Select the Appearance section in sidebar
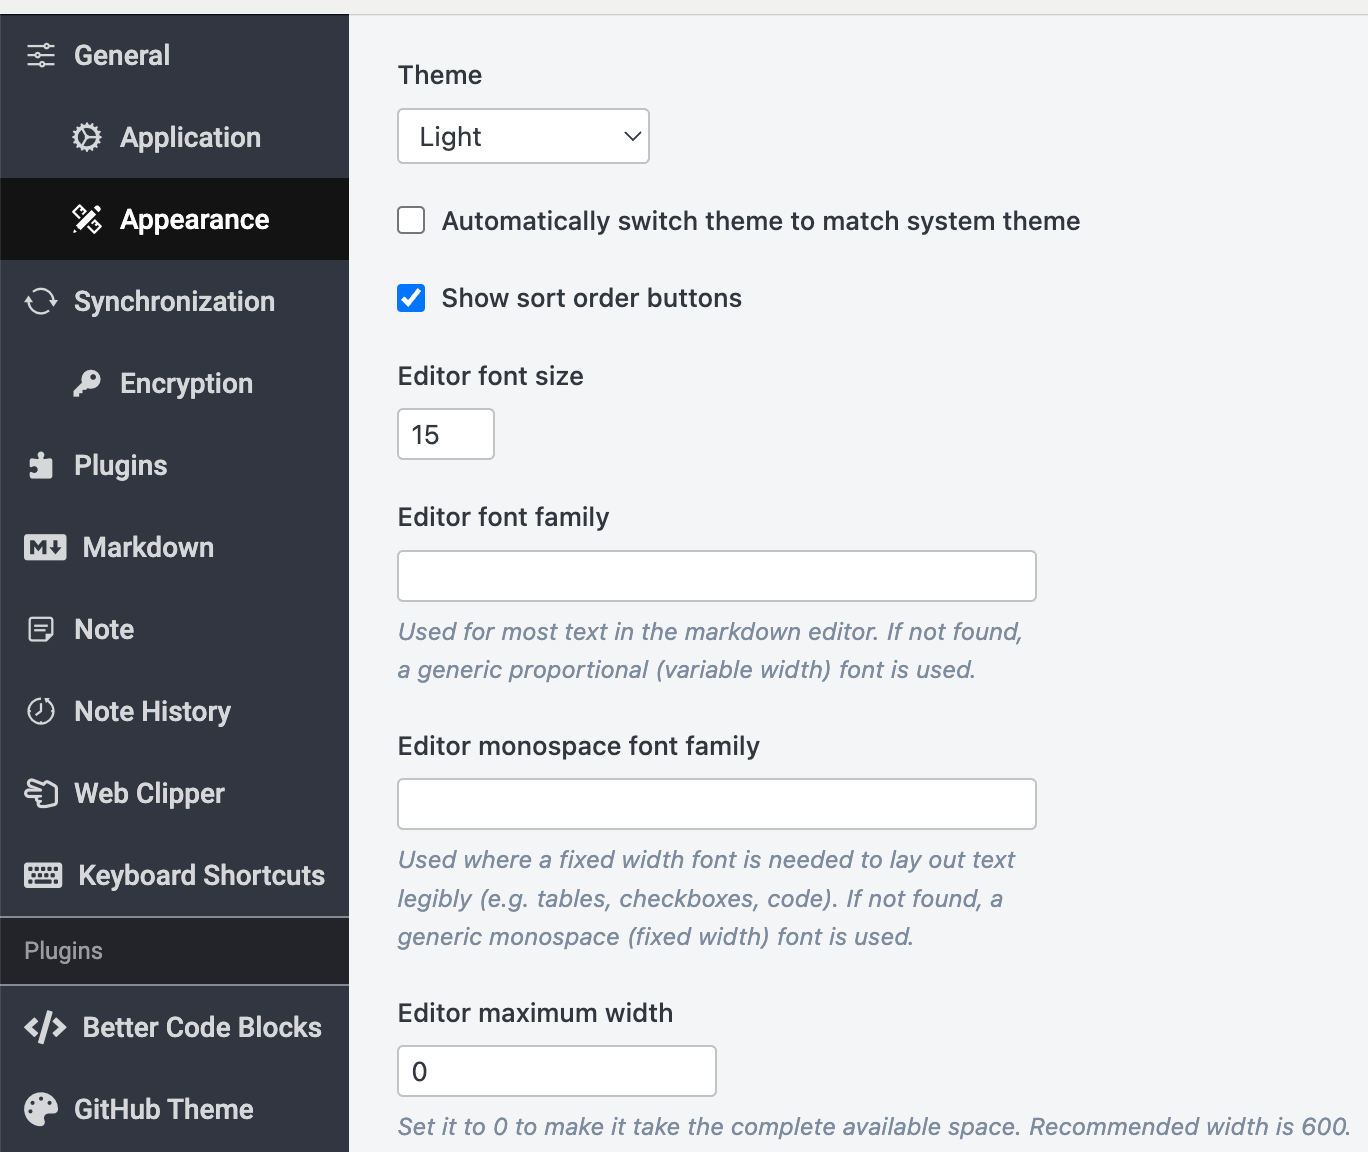Image resolution: width=1368 pixels, height=1152 pixels. 194,219
